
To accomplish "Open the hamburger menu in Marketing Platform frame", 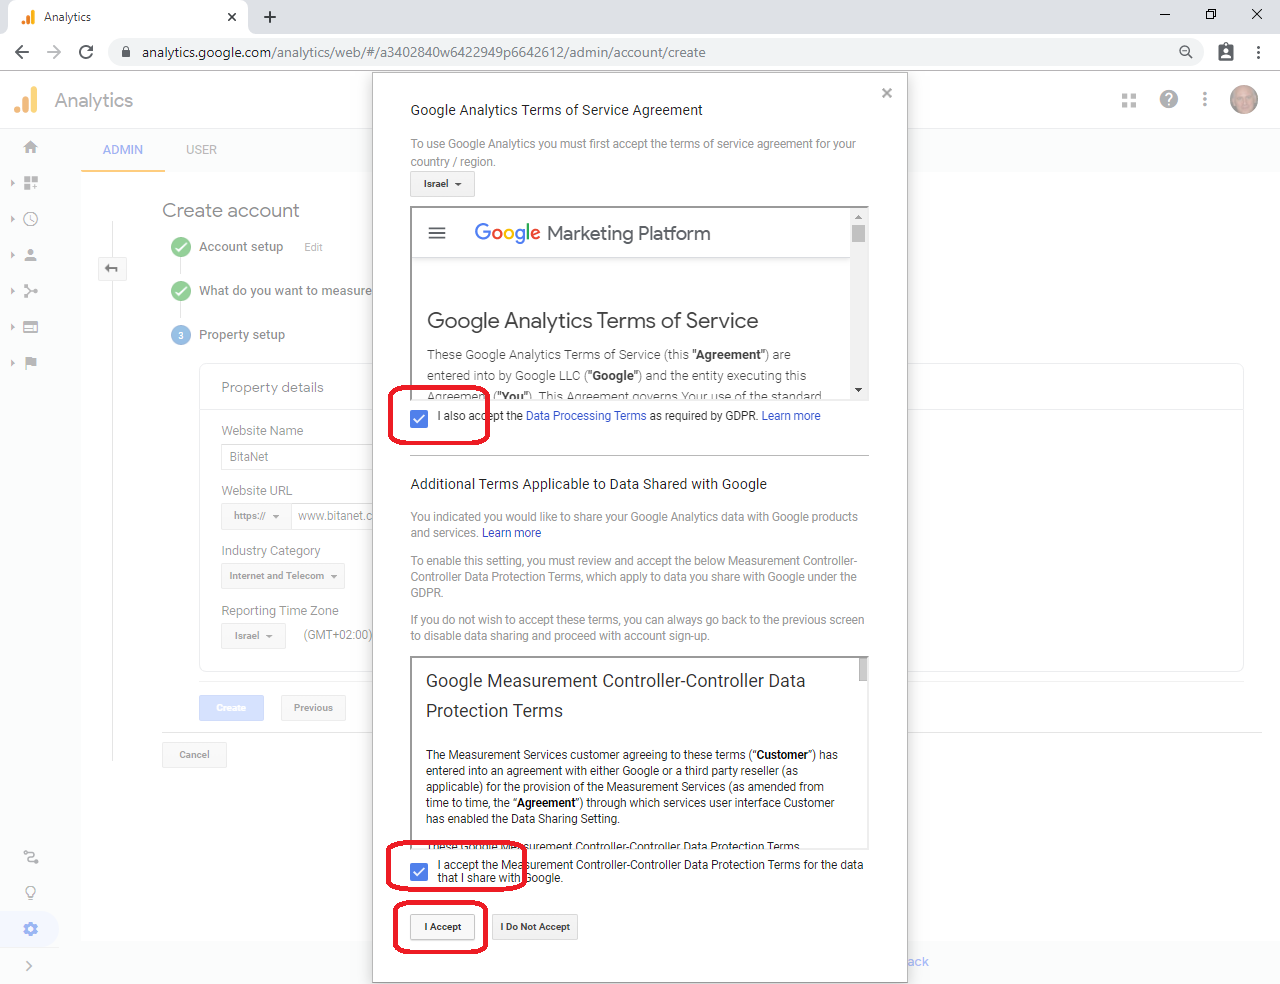I will click(x=437, y=233).
